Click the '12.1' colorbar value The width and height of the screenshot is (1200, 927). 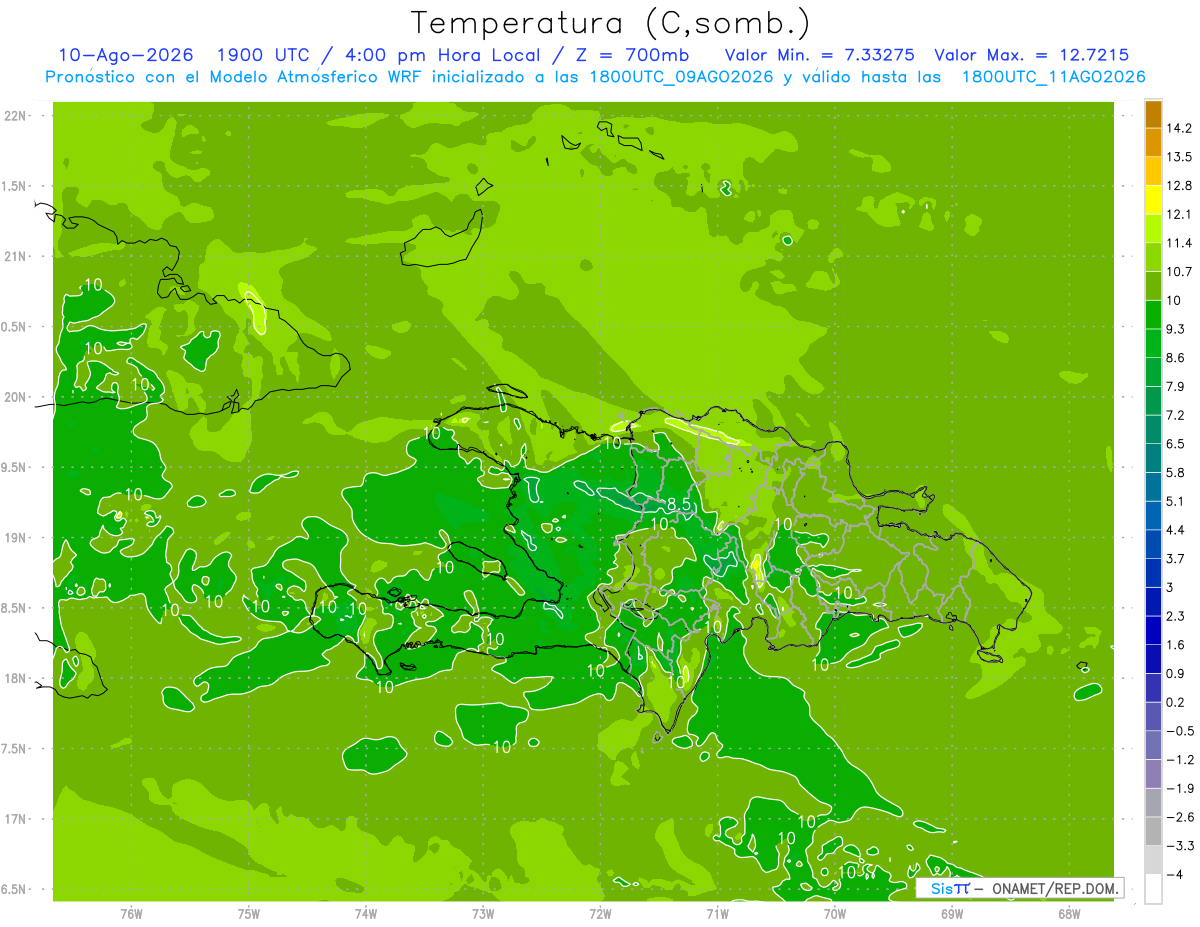coord(1180,214)
